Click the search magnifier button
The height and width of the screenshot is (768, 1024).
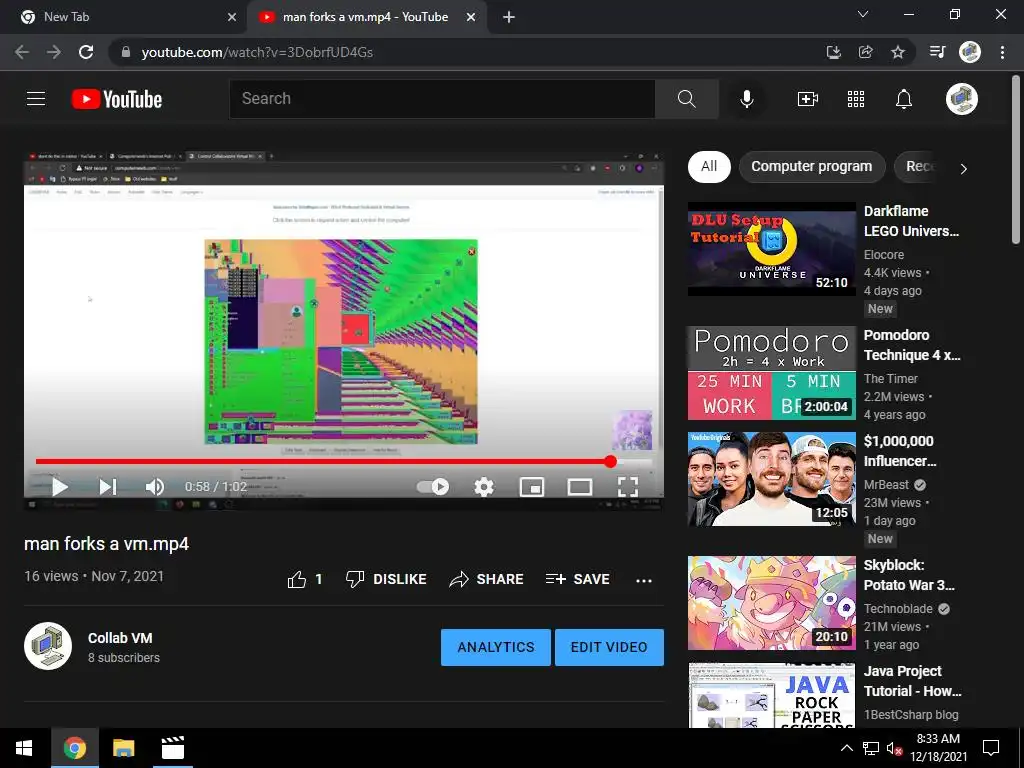[686, 99]
